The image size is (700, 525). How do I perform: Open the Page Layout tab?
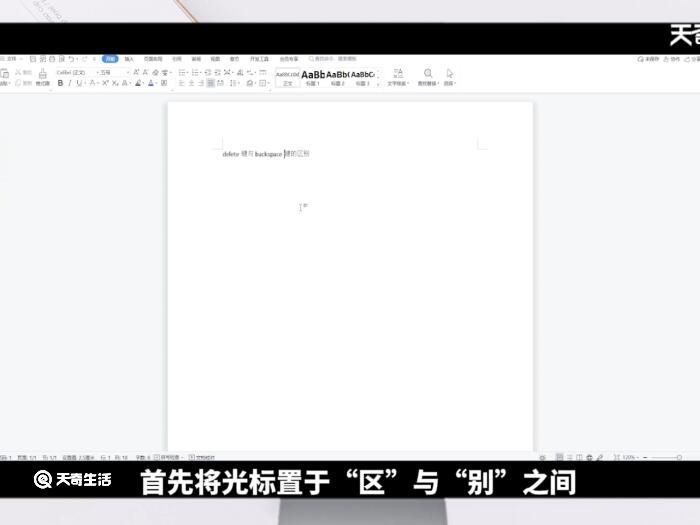coord(153,59)
